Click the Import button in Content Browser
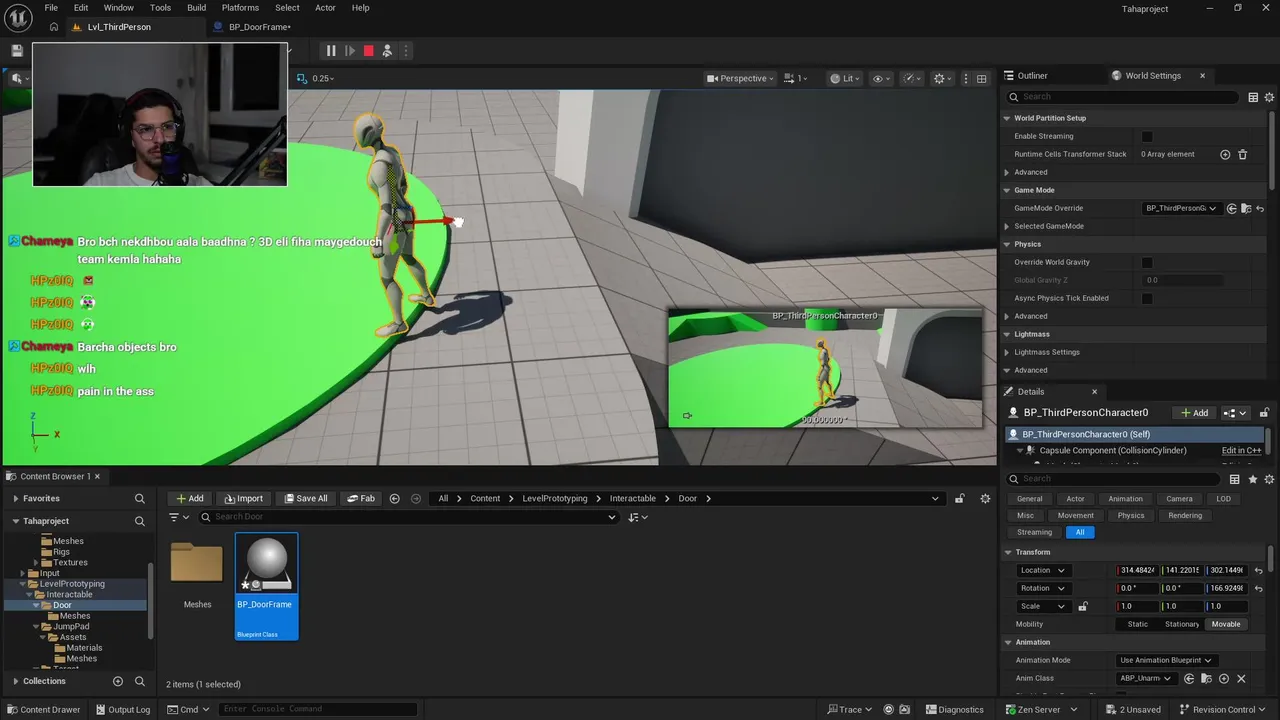Screen dimensions: 1280x720 pyautogui.click(x=244, y=498)
